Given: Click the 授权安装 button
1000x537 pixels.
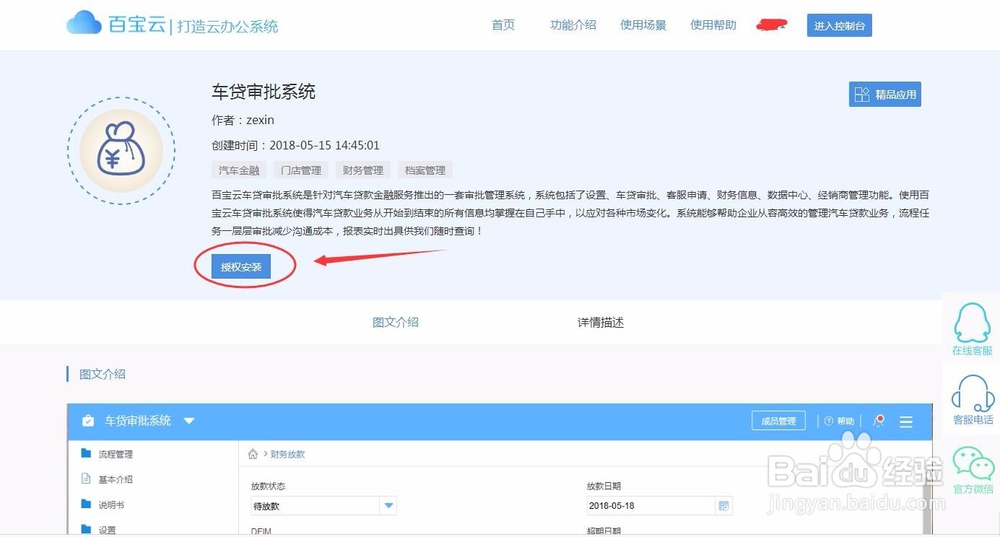Looking at the screenshot, I should [x=241, y=267].
